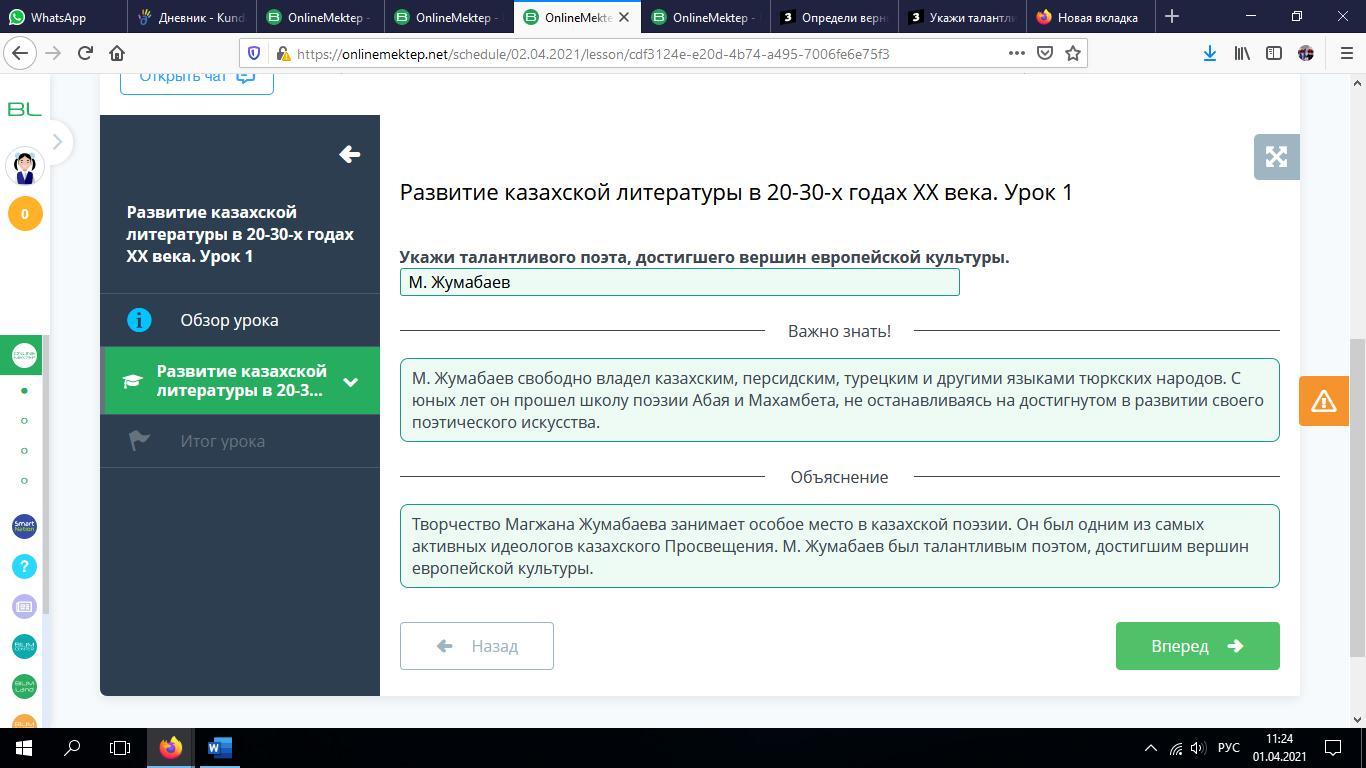Click the Вперед button
1366x768 pixels.
pyautogui.click(x=1197, y=646)
